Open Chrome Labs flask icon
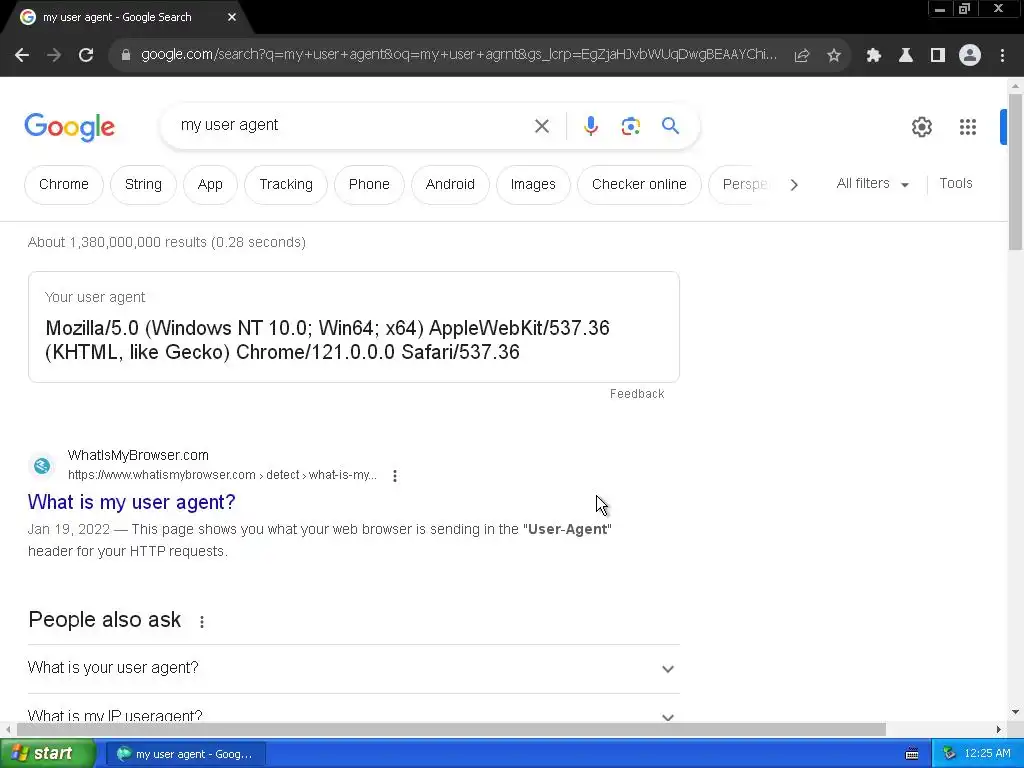The image size is (1024, 768). tap(905, 56)
